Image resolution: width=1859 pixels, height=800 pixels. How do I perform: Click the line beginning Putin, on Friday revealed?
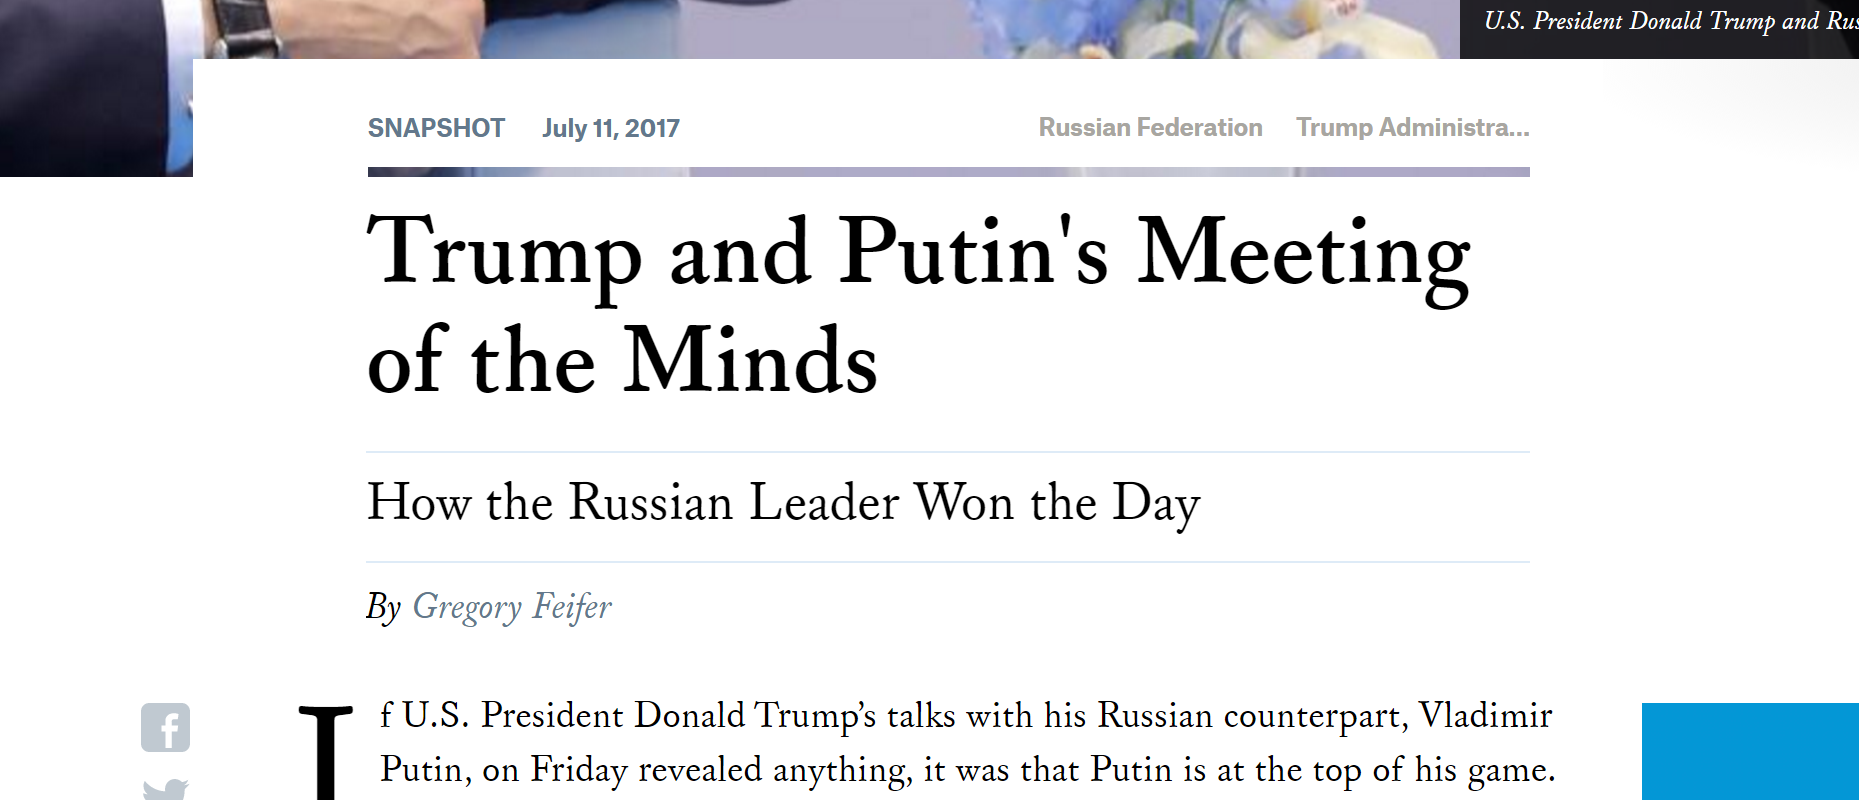coord(968,770)
